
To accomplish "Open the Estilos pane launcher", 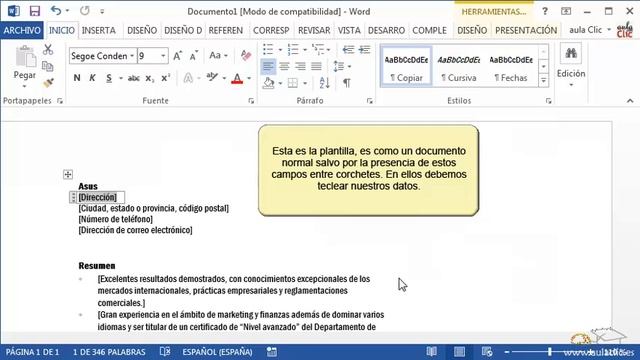I will 548,101.
